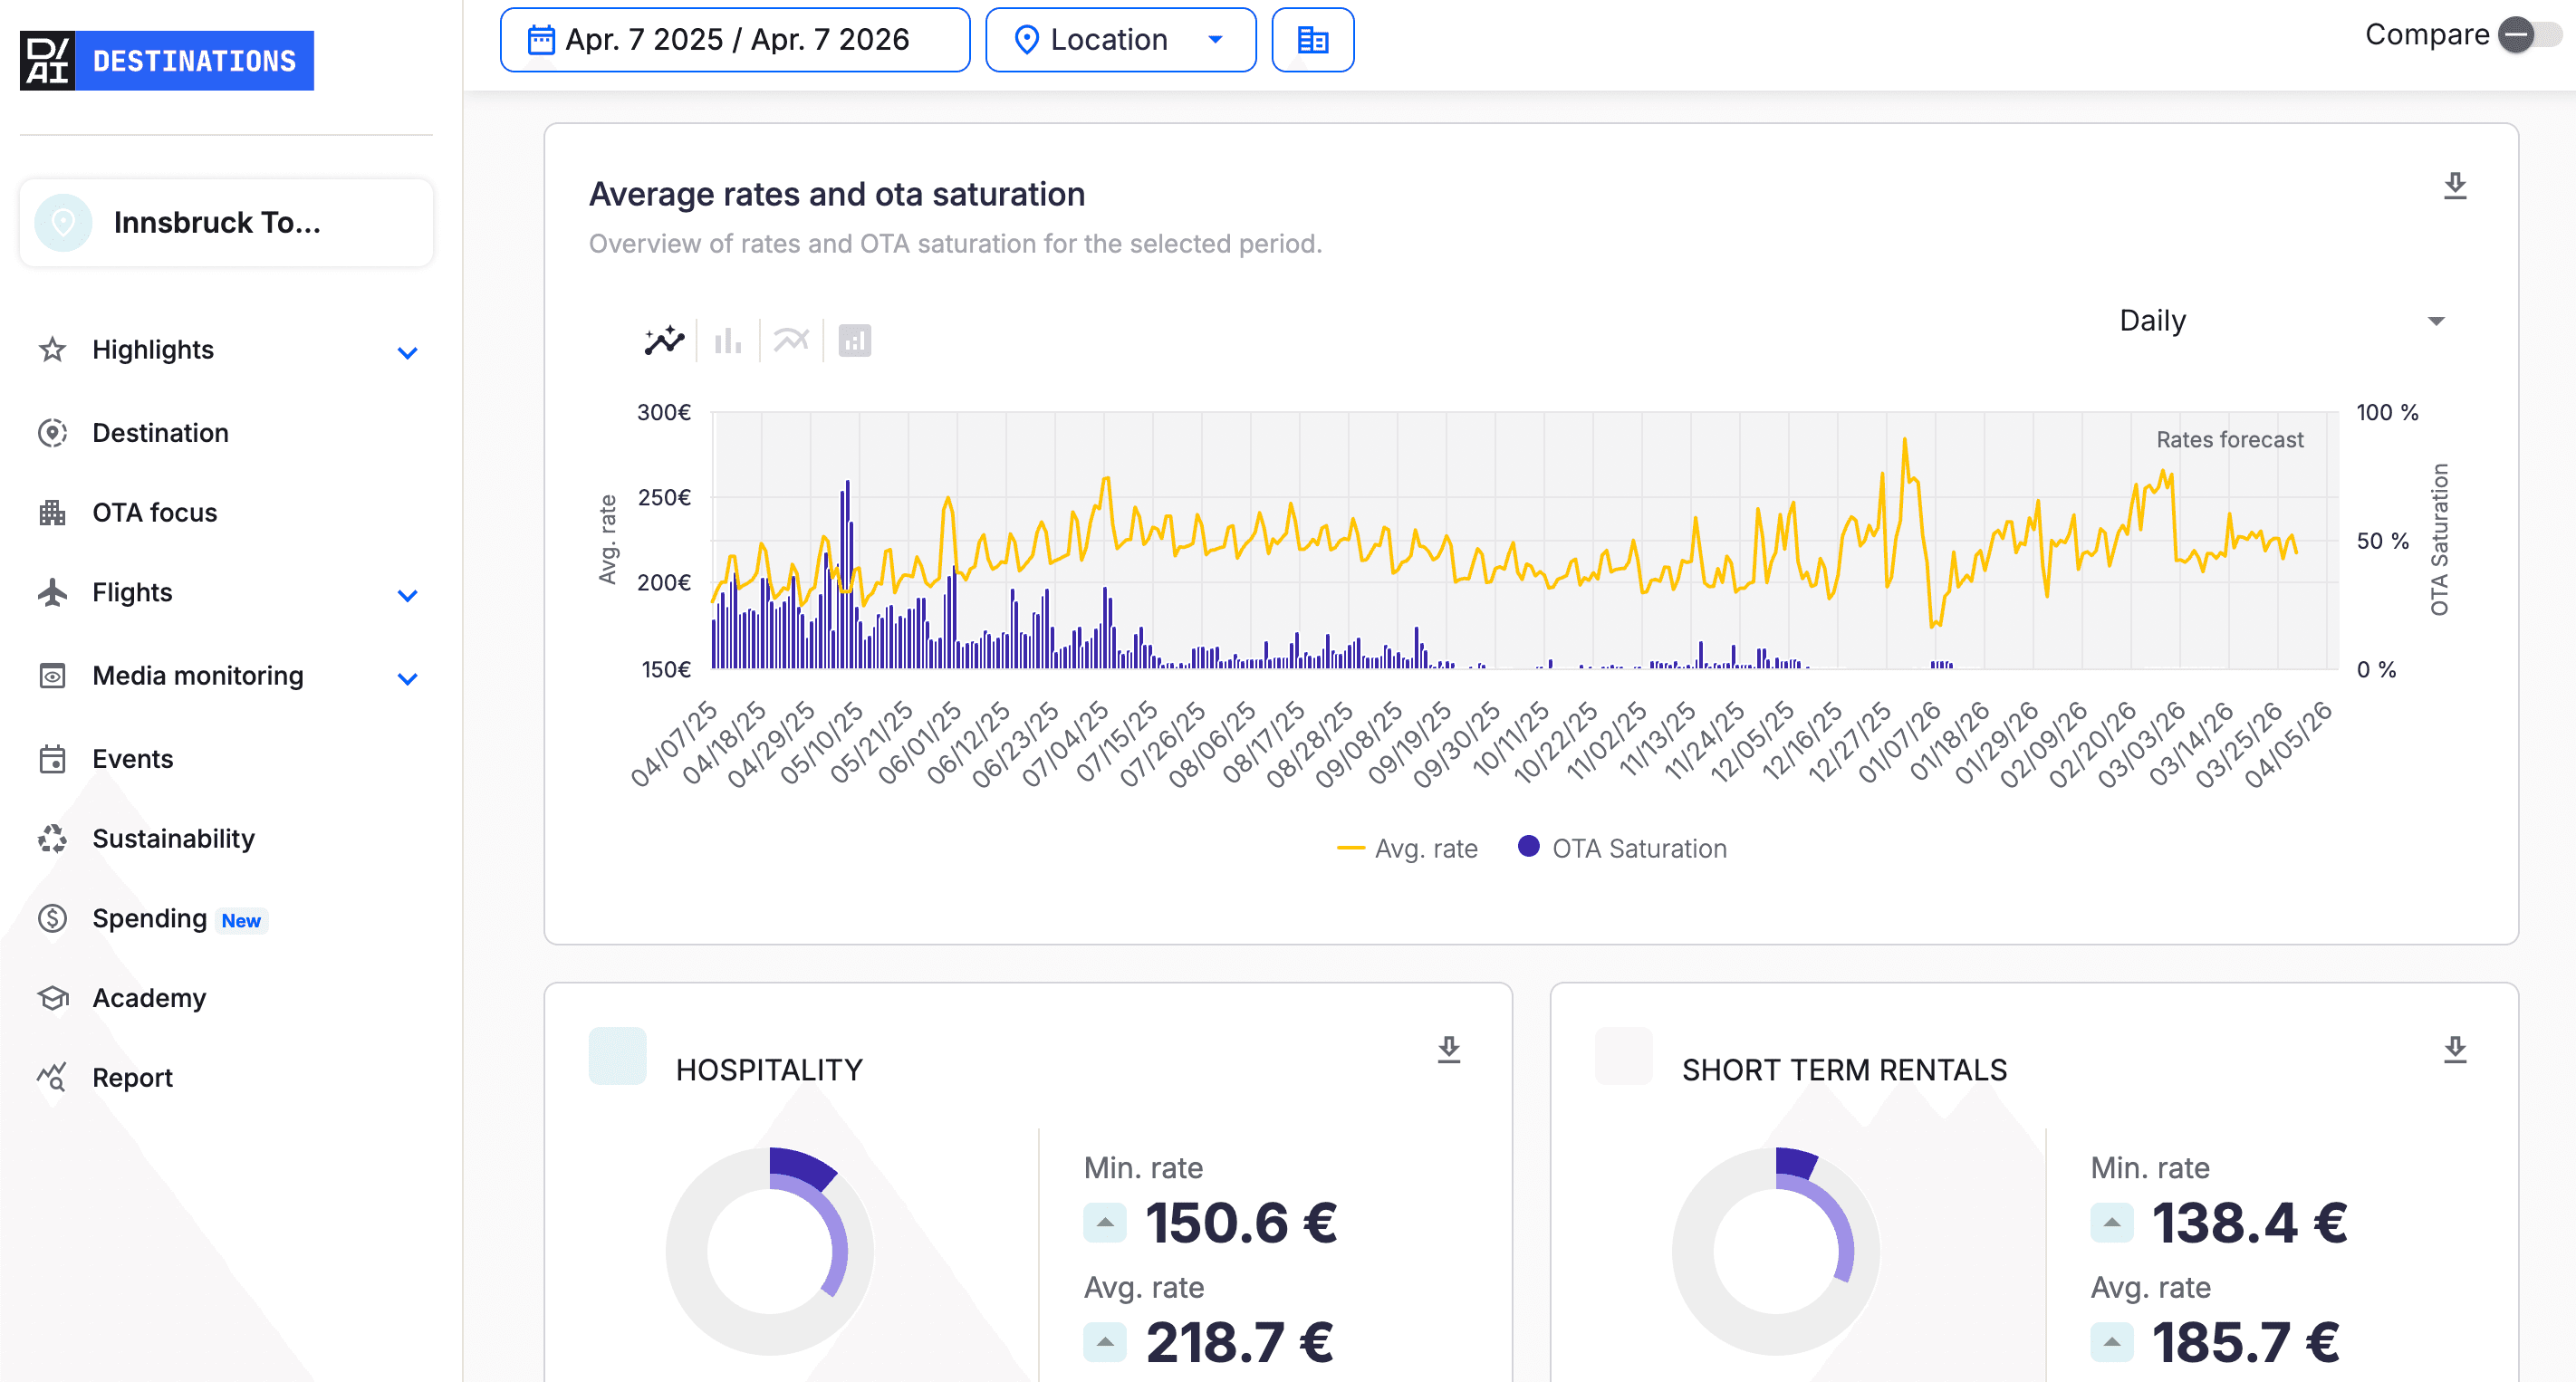Click the Academy graduation cap icon
This screenshot has height=1382, width=2576.
(52, 997)
